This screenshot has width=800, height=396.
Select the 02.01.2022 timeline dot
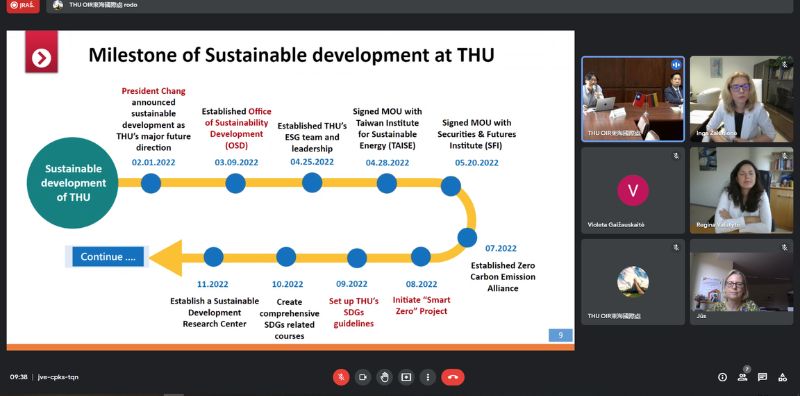pyautogui.click(x=151, y=183)
